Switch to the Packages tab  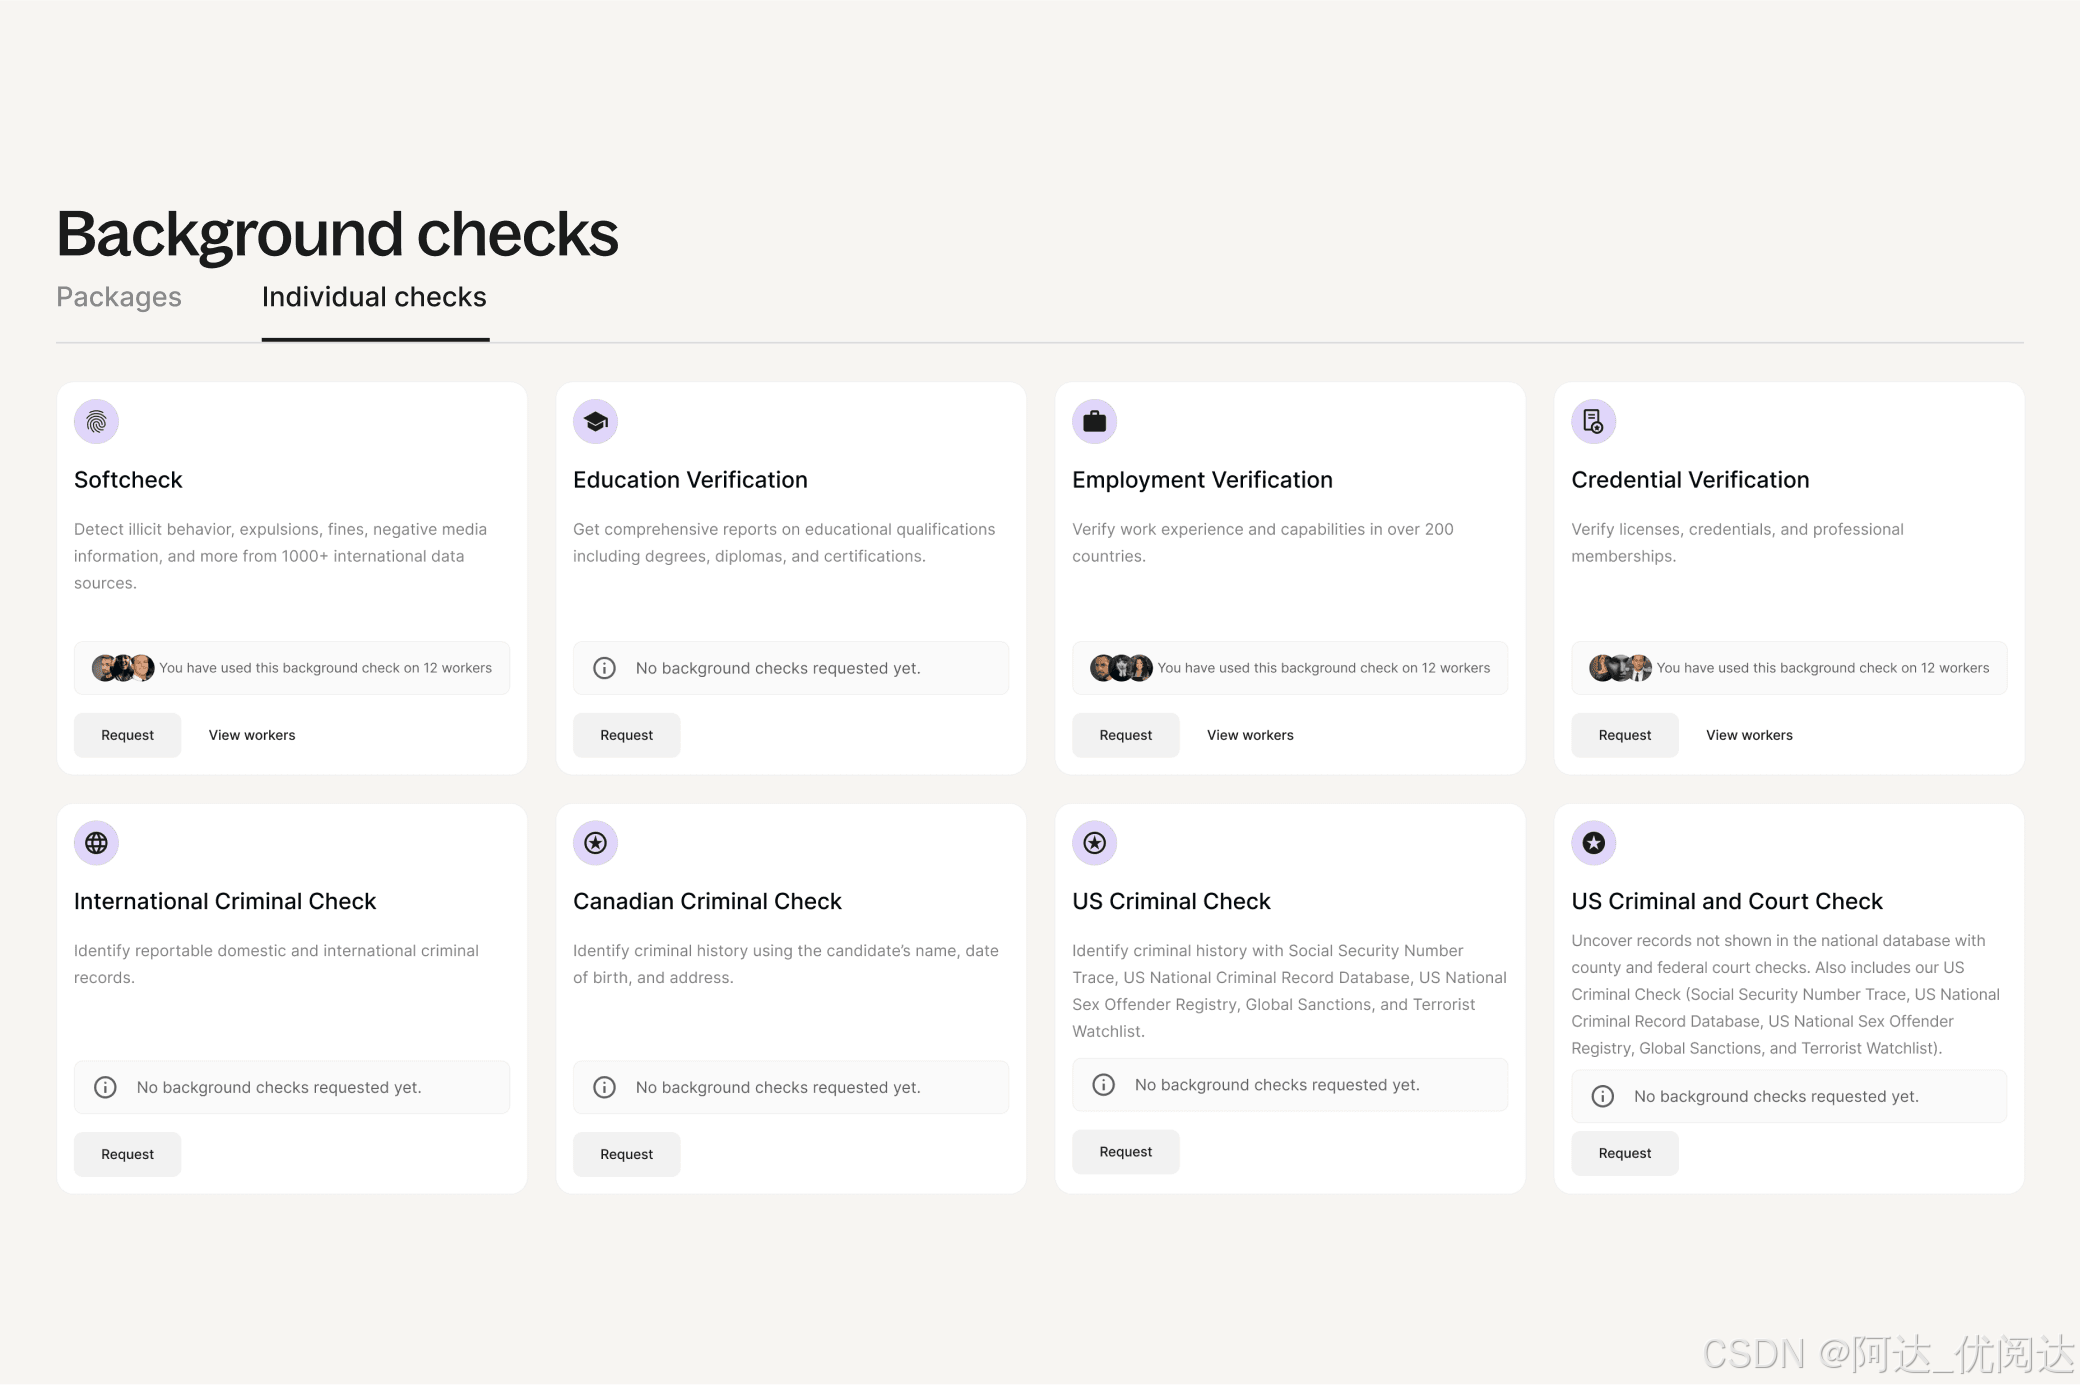tap(119, 297)
